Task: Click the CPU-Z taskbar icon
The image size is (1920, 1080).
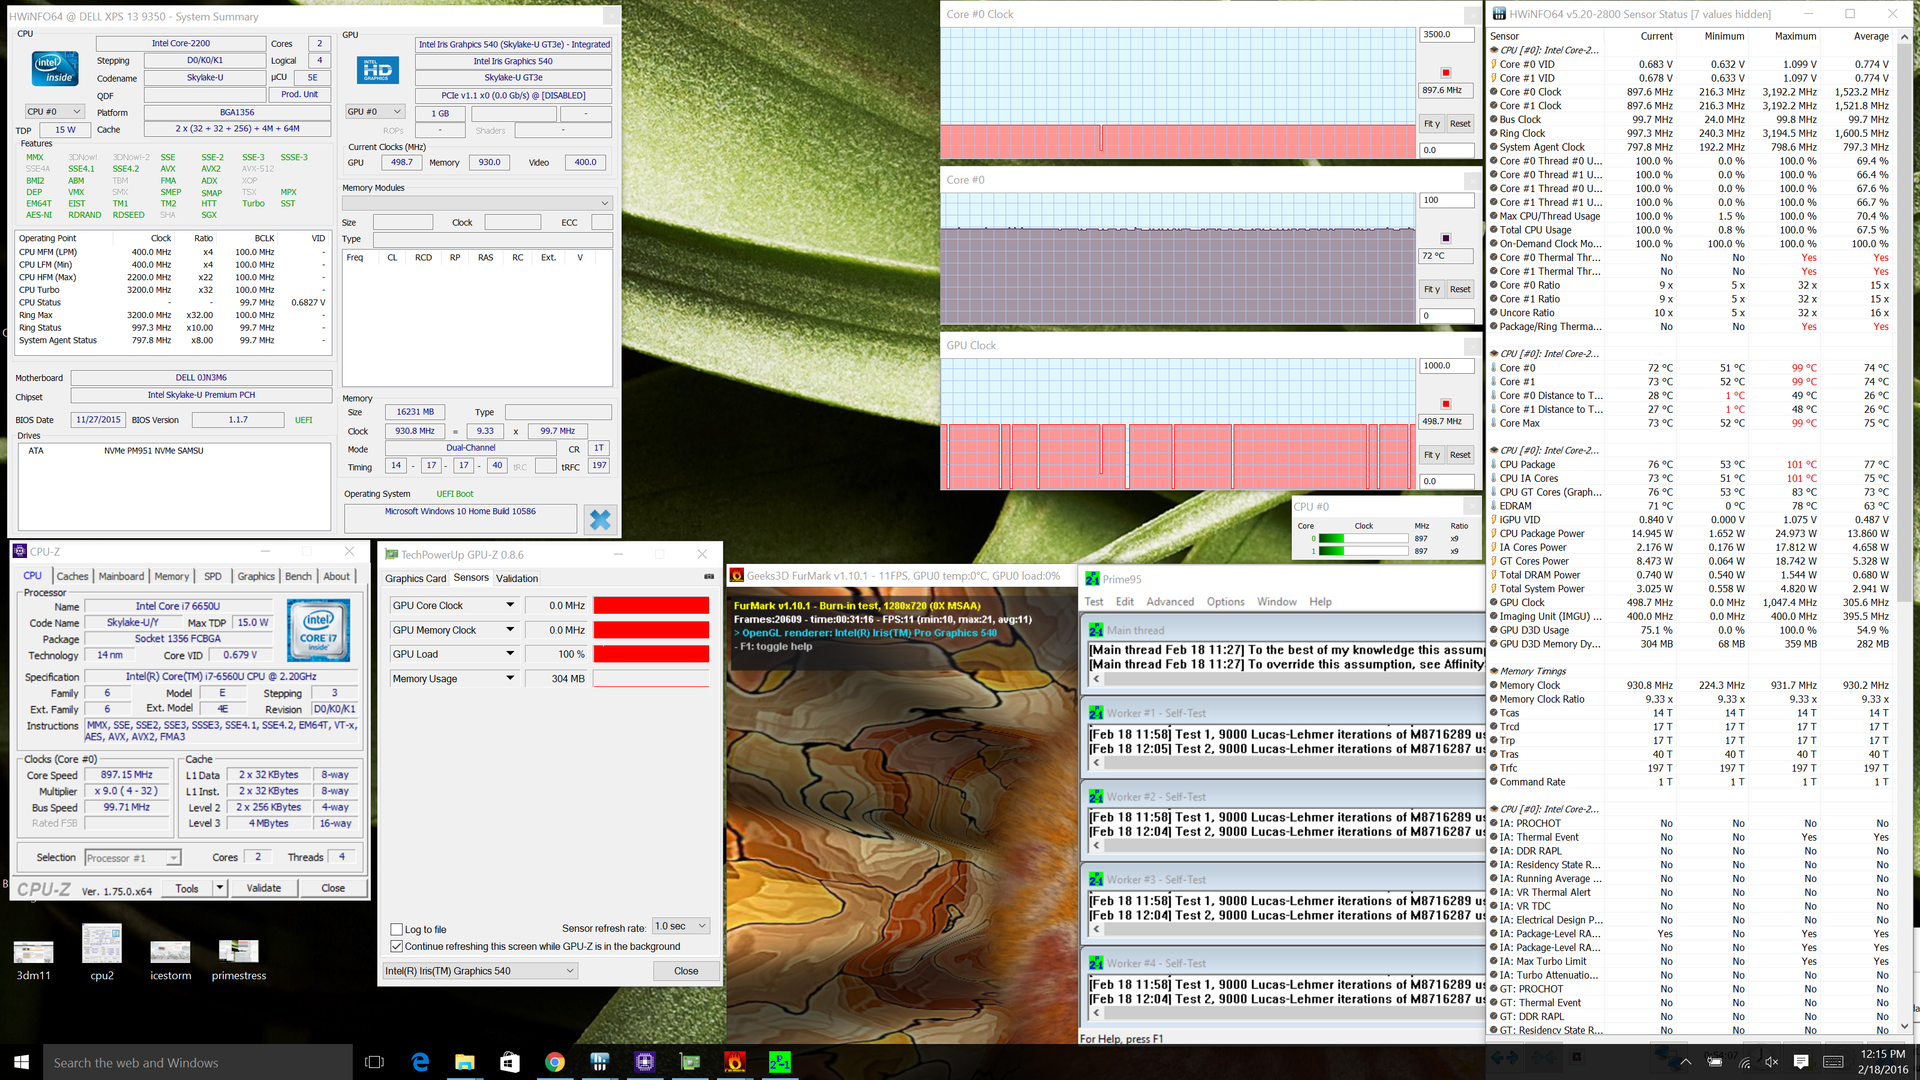Action: pos(645,1062)
